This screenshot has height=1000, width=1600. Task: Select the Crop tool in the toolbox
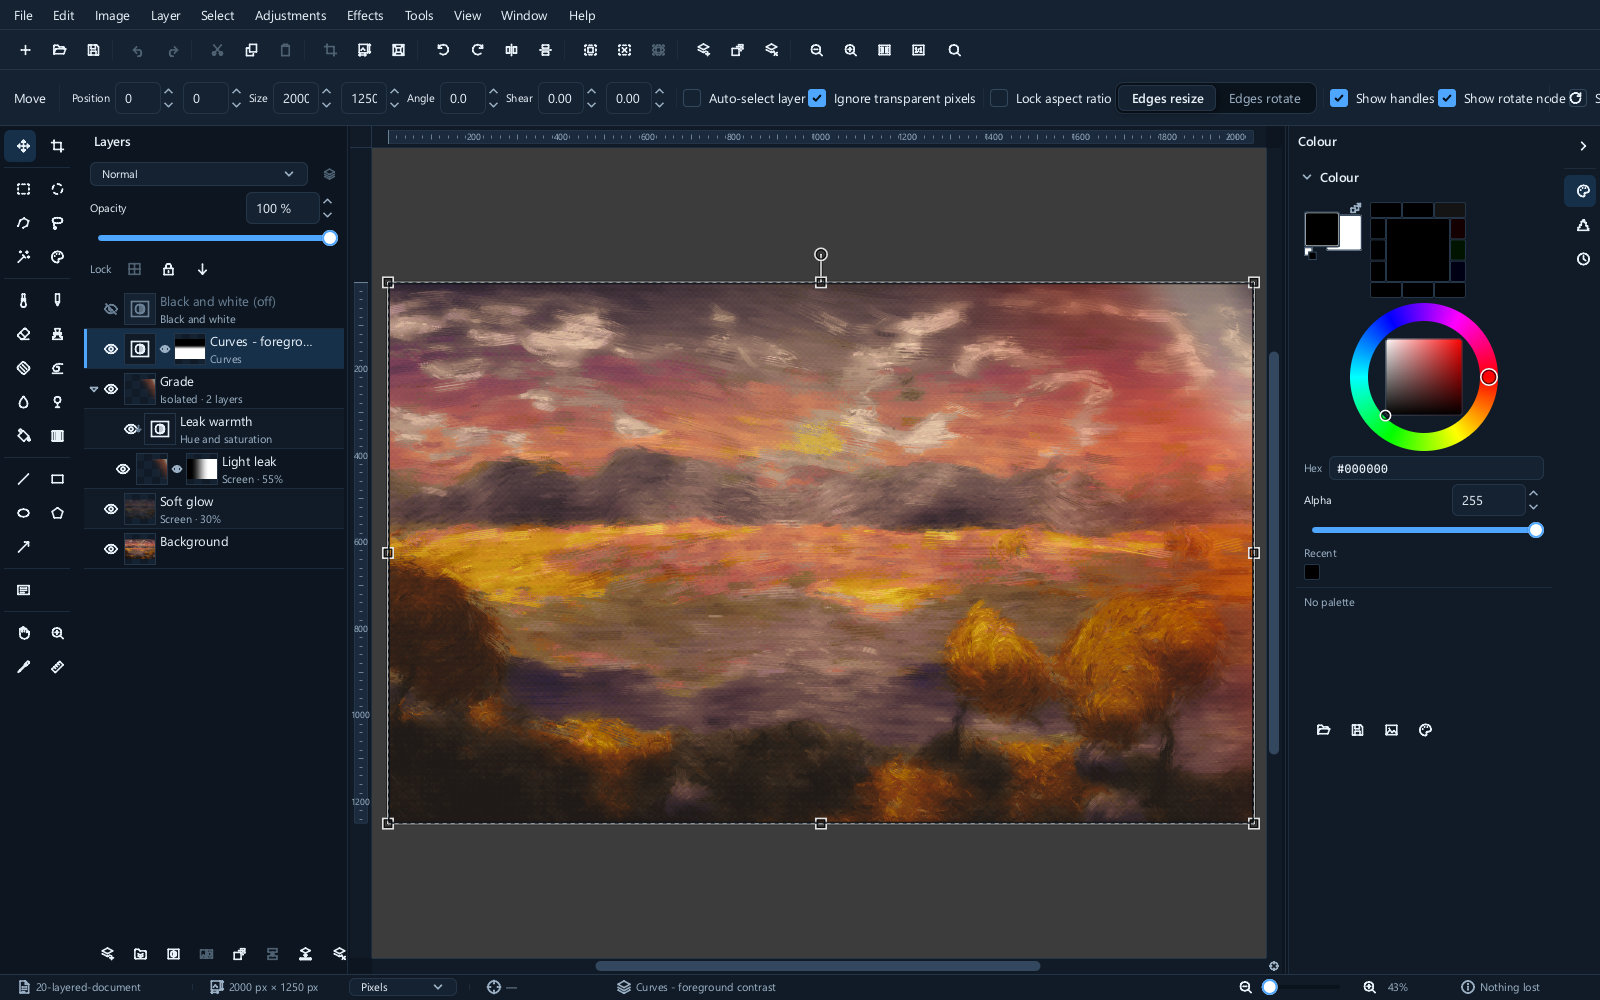(57, 146)
